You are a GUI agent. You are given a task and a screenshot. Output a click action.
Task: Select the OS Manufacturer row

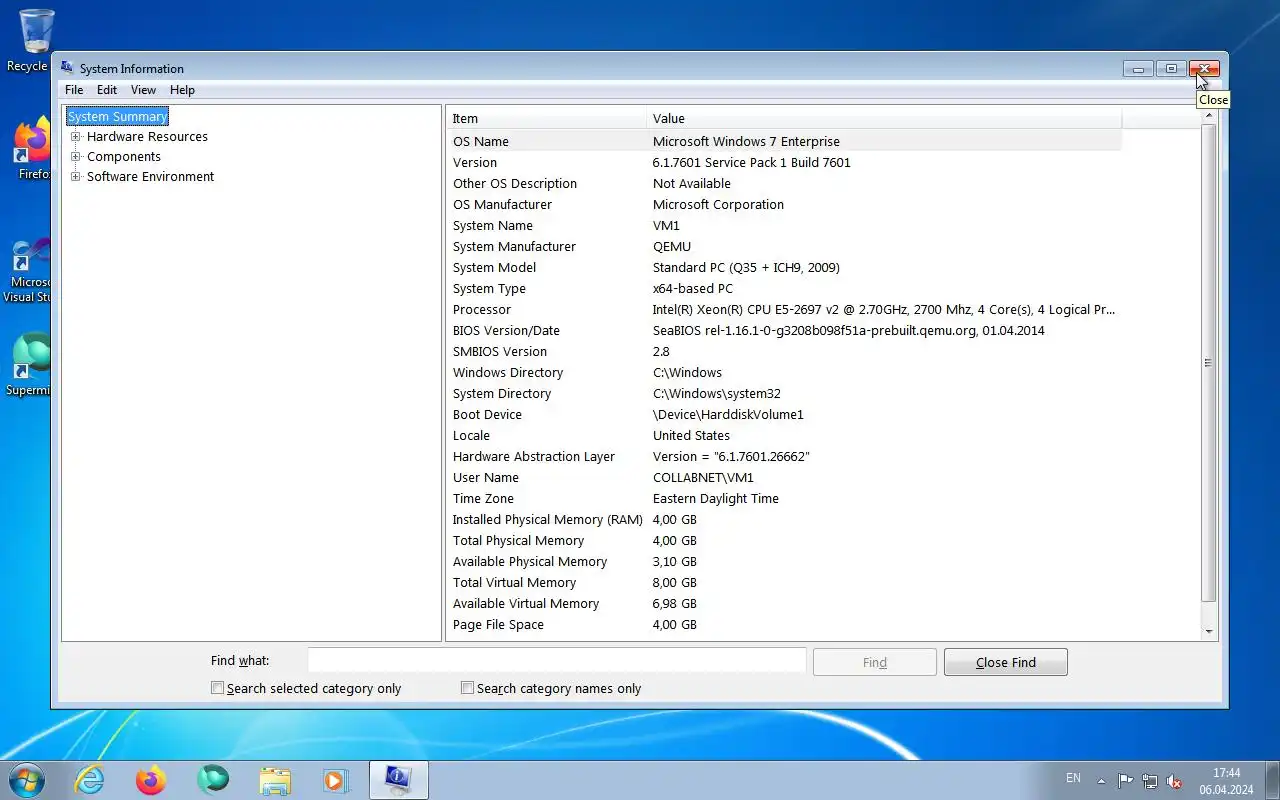tap(784, 205)
